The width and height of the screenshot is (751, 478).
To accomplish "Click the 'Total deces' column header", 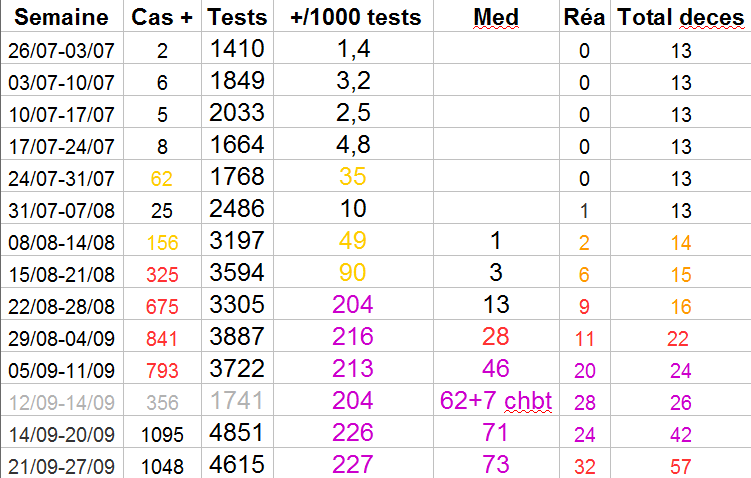I will pos(679,17).
